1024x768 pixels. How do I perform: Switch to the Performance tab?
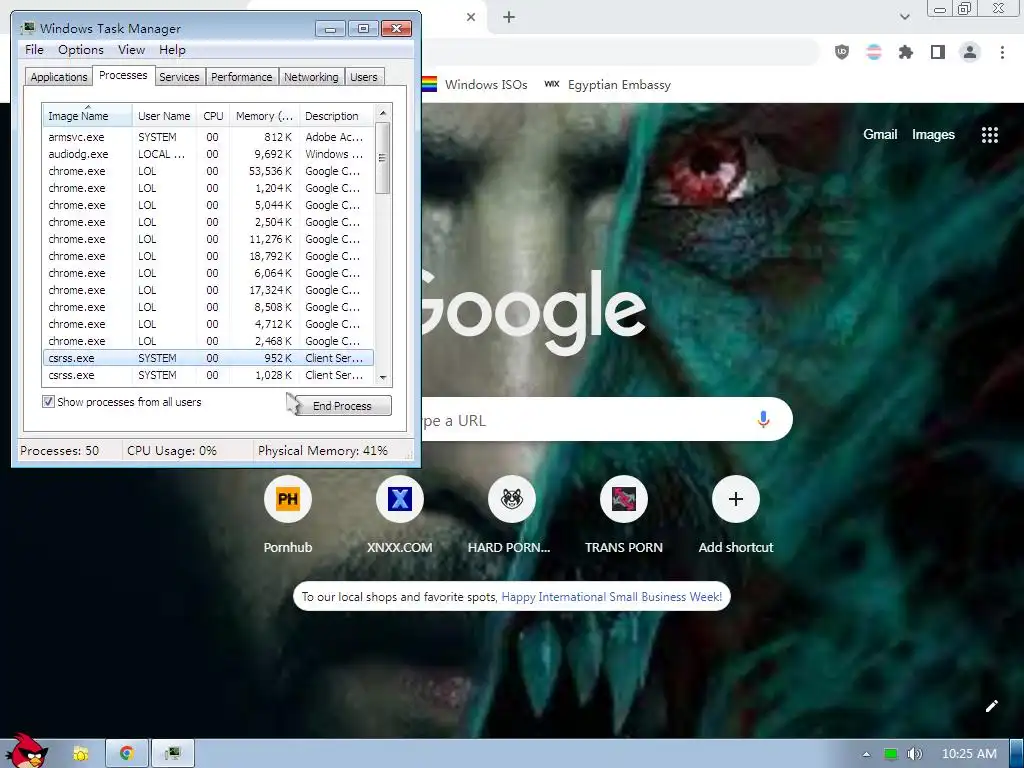[242, 76]
